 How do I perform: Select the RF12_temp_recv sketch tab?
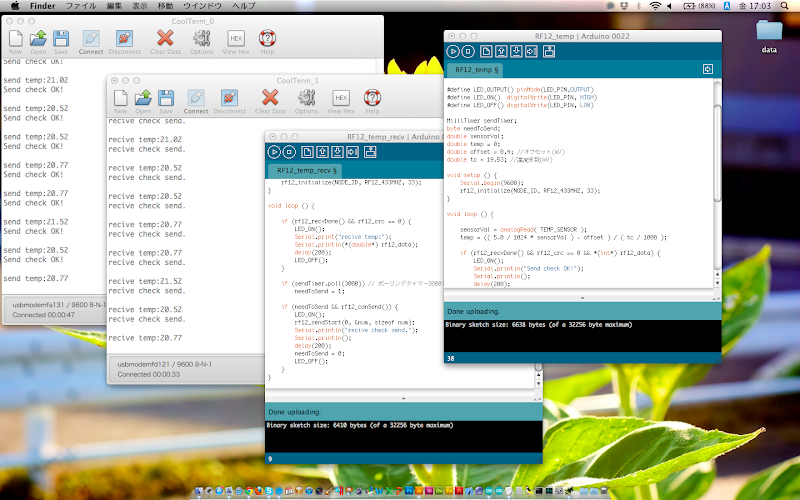point(306,170)
